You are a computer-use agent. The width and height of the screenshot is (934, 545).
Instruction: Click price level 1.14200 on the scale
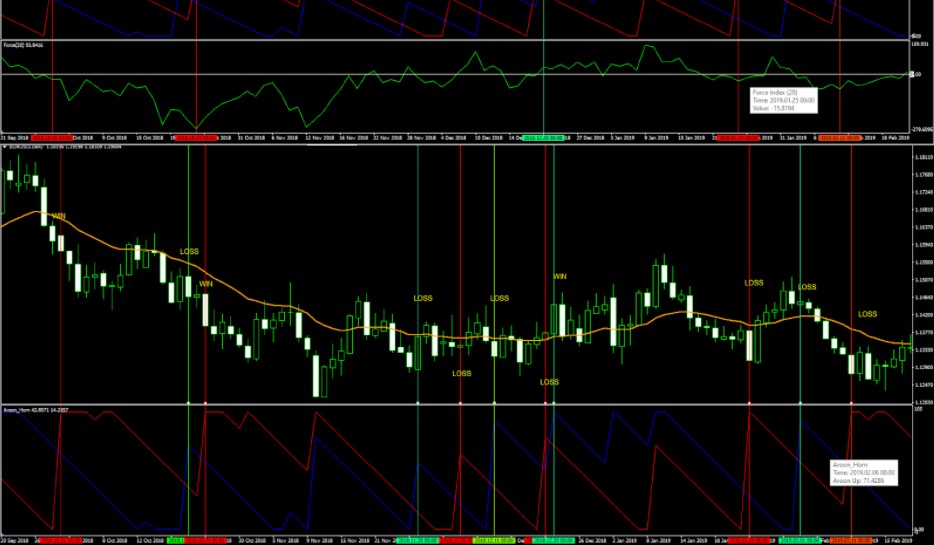923,314
